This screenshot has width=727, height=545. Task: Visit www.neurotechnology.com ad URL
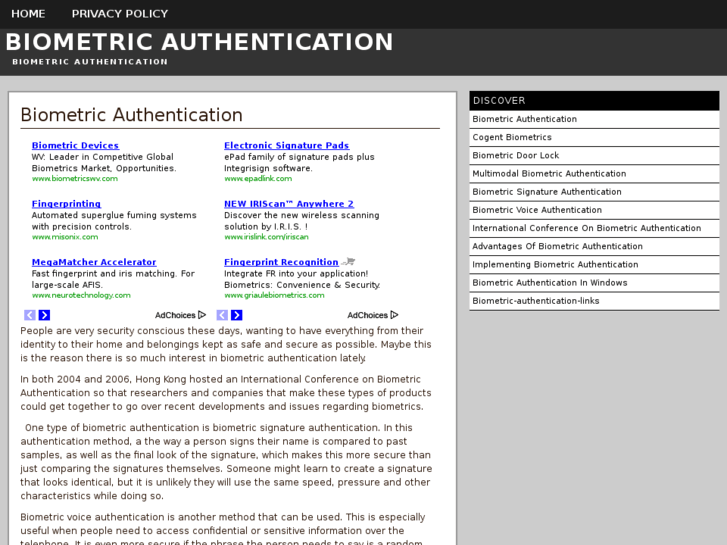tap(81, 295)
